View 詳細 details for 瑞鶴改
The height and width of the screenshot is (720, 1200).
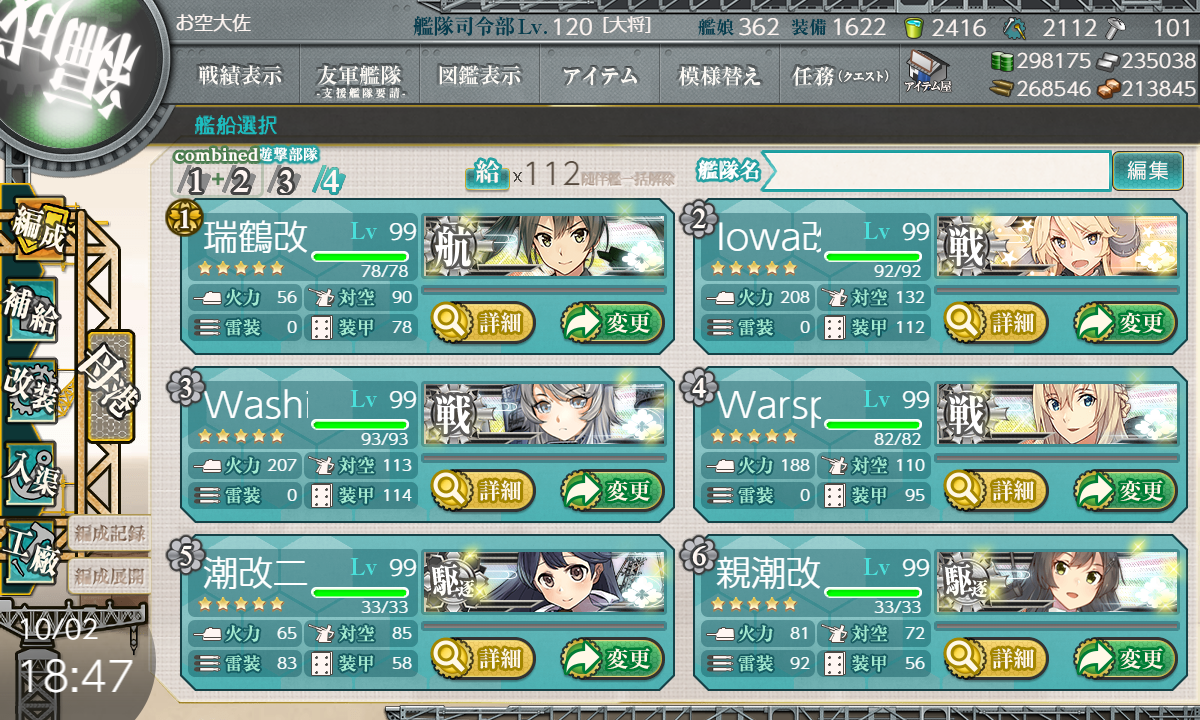coord(484,323)
